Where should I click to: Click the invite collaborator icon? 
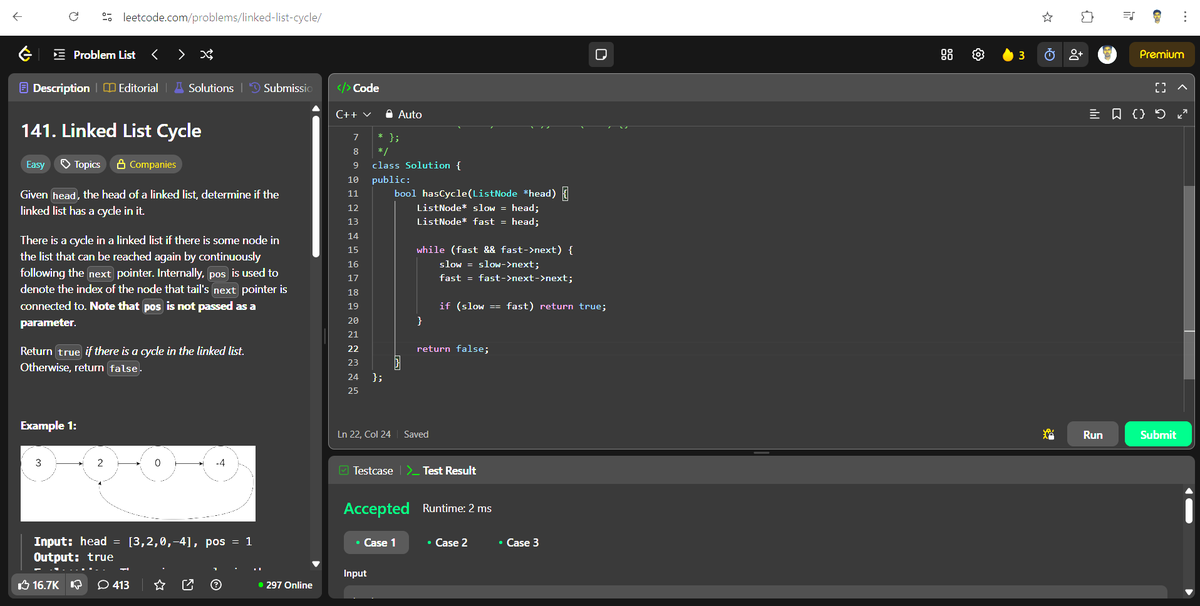pyautogui.click(x=1077, y=54)
